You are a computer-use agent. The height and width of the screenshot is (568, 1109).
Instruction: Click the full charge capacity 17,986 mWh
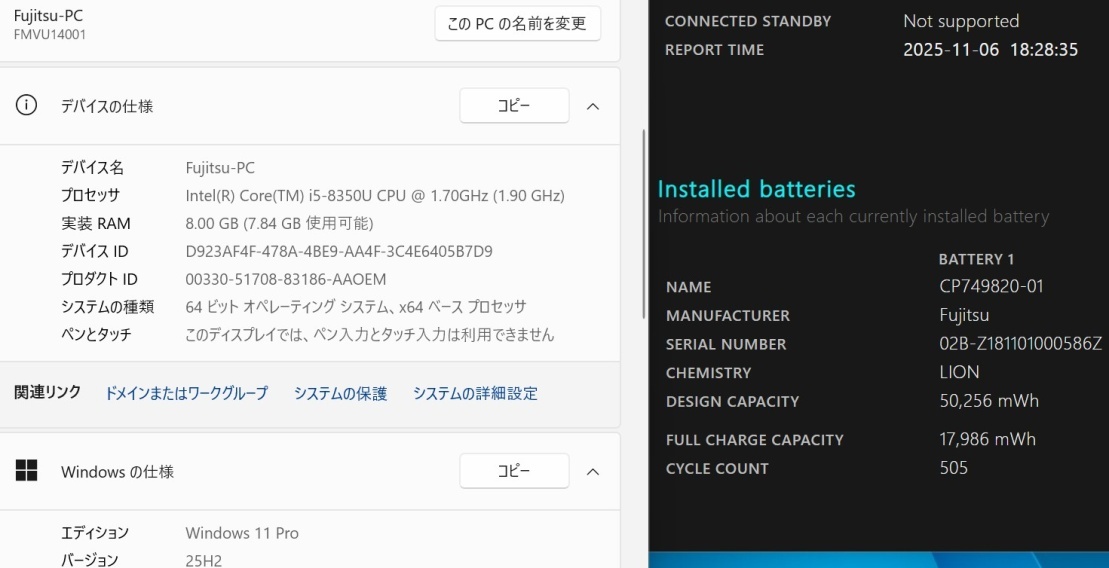click(x=987, y=439)
